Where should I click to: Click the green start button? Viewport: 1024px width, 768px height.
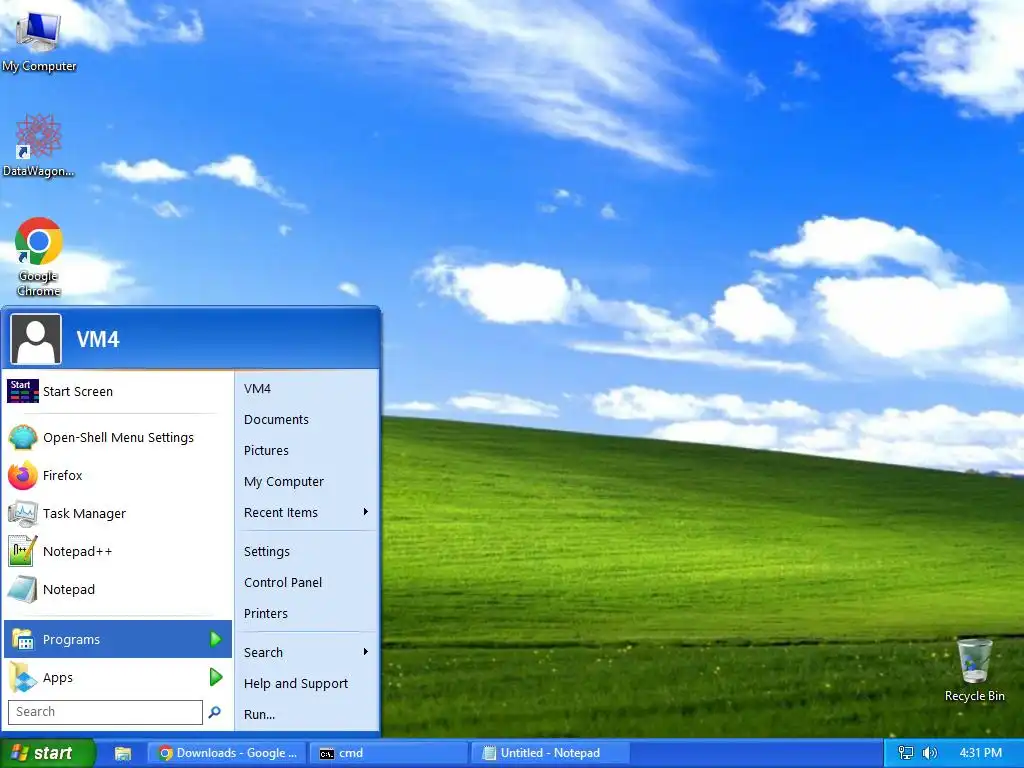coord(48,753)
